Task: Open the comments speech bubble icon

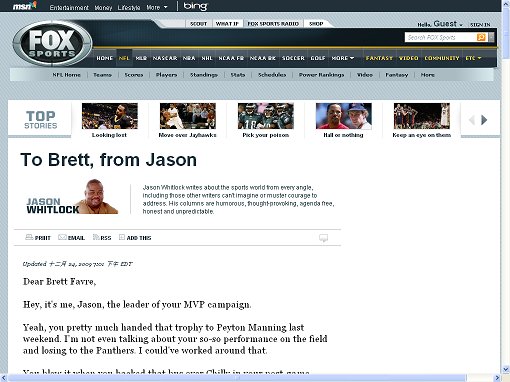Action: point(323,238)
